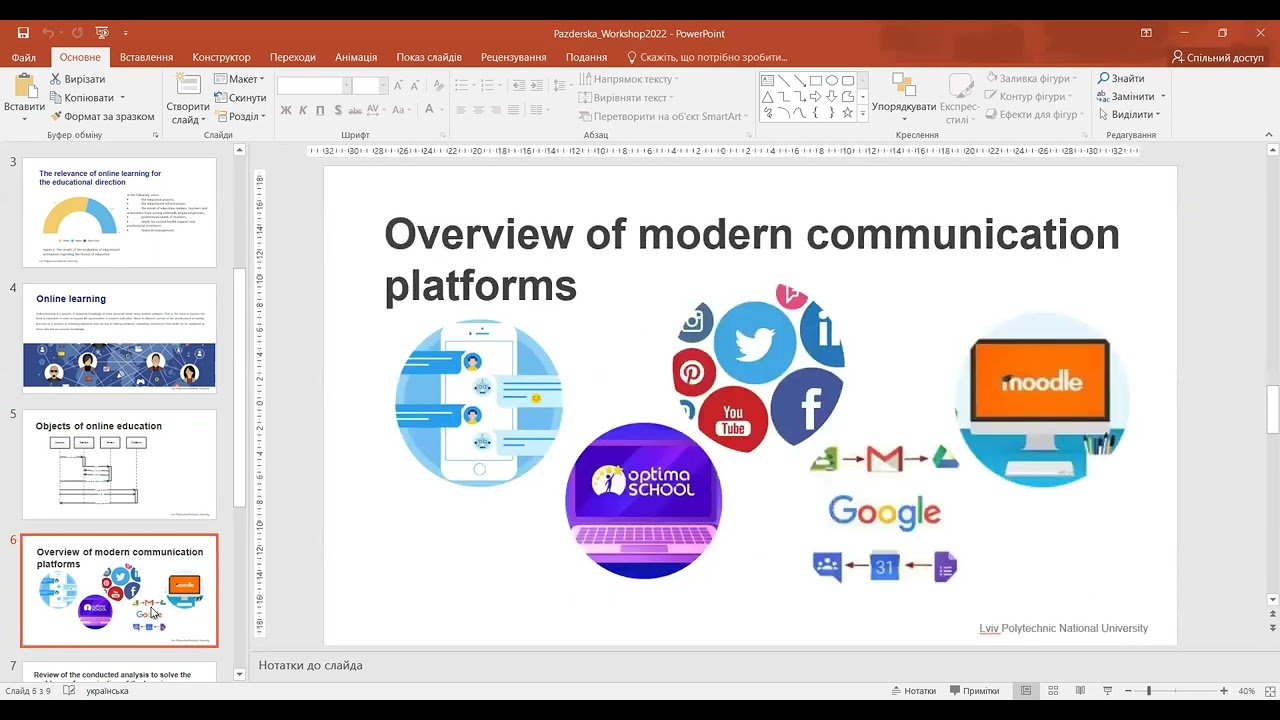Choose the right arrow block shape
Viewport: 1280px width, 720px height.
pos(816,97)
